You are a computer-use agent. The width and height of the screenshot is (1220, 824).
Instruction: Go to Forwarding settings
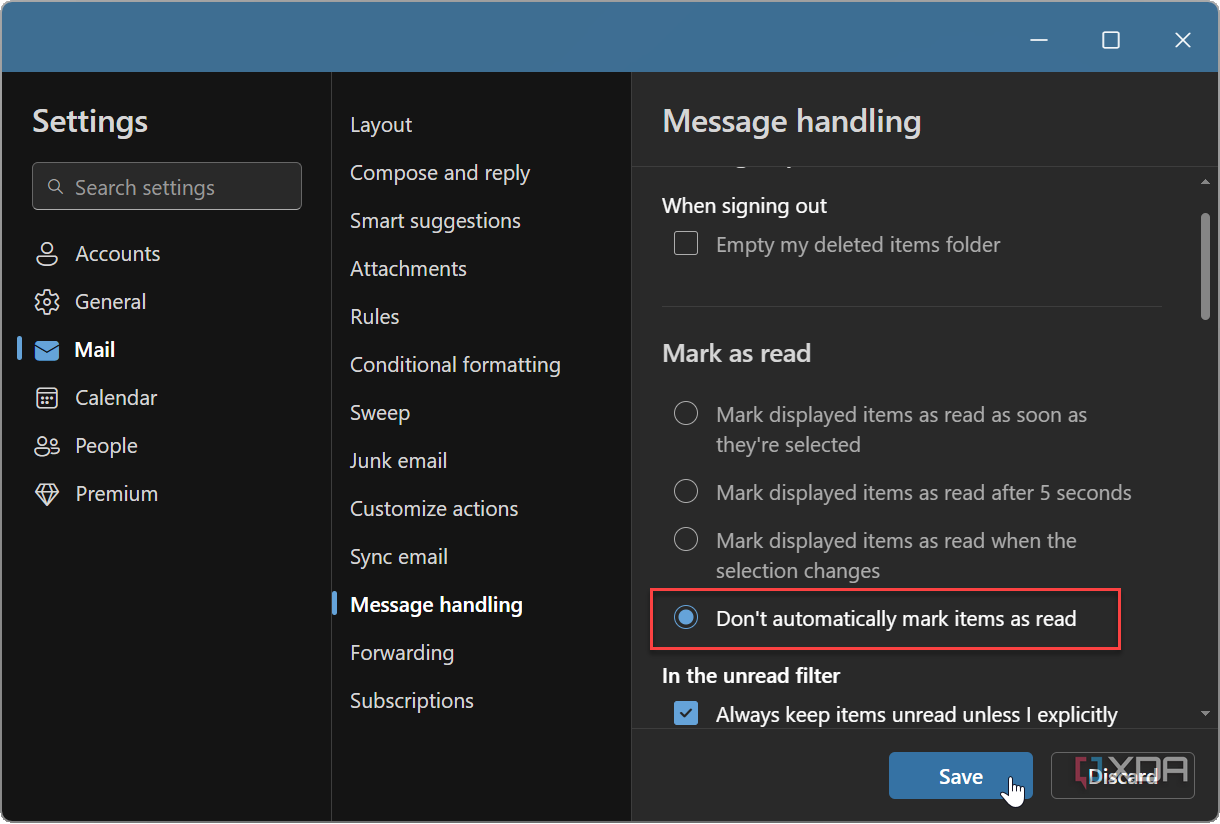402,652
